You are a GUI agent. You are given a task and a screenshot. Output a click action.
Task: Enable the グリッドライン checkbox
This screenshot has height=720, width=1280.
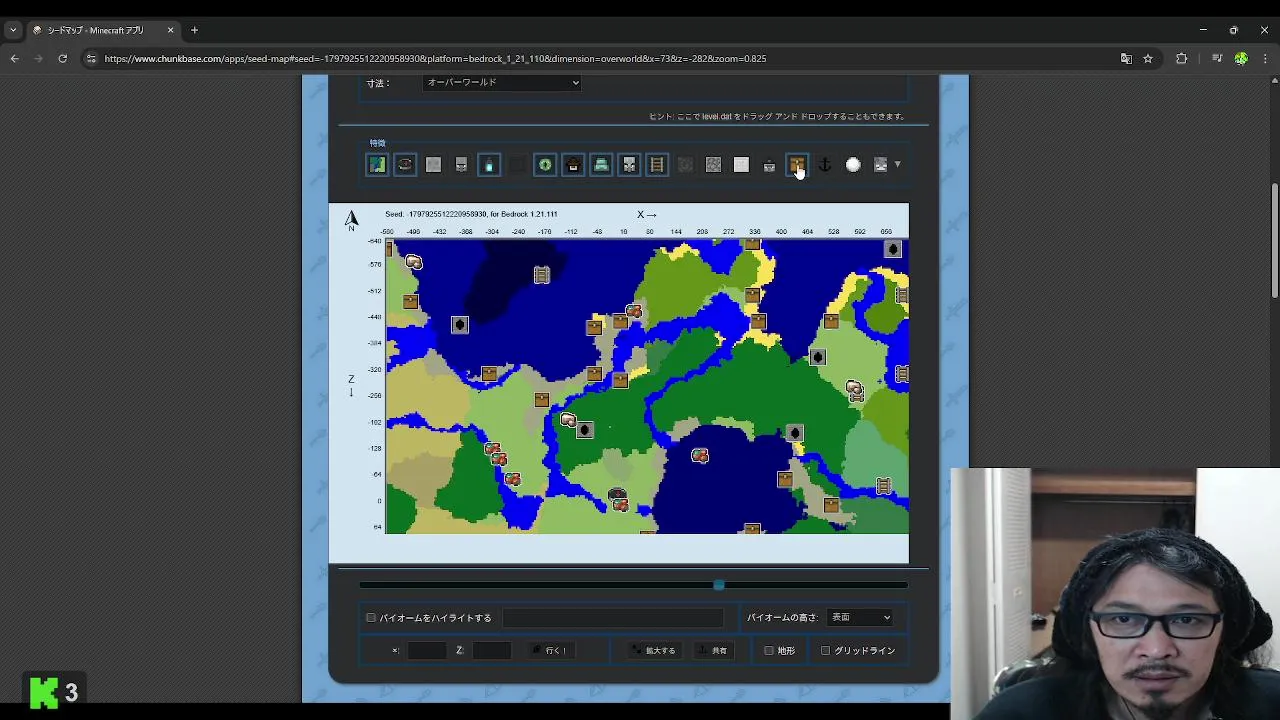(x=826, y=651)
